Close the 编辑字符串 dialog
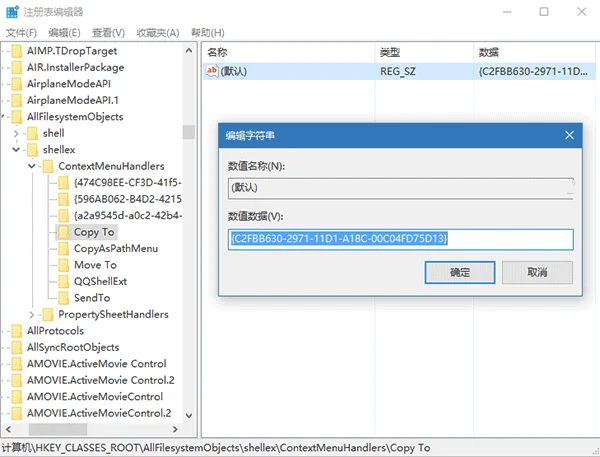The height and width of the screenshot is (457, 600). coord(569,135)
